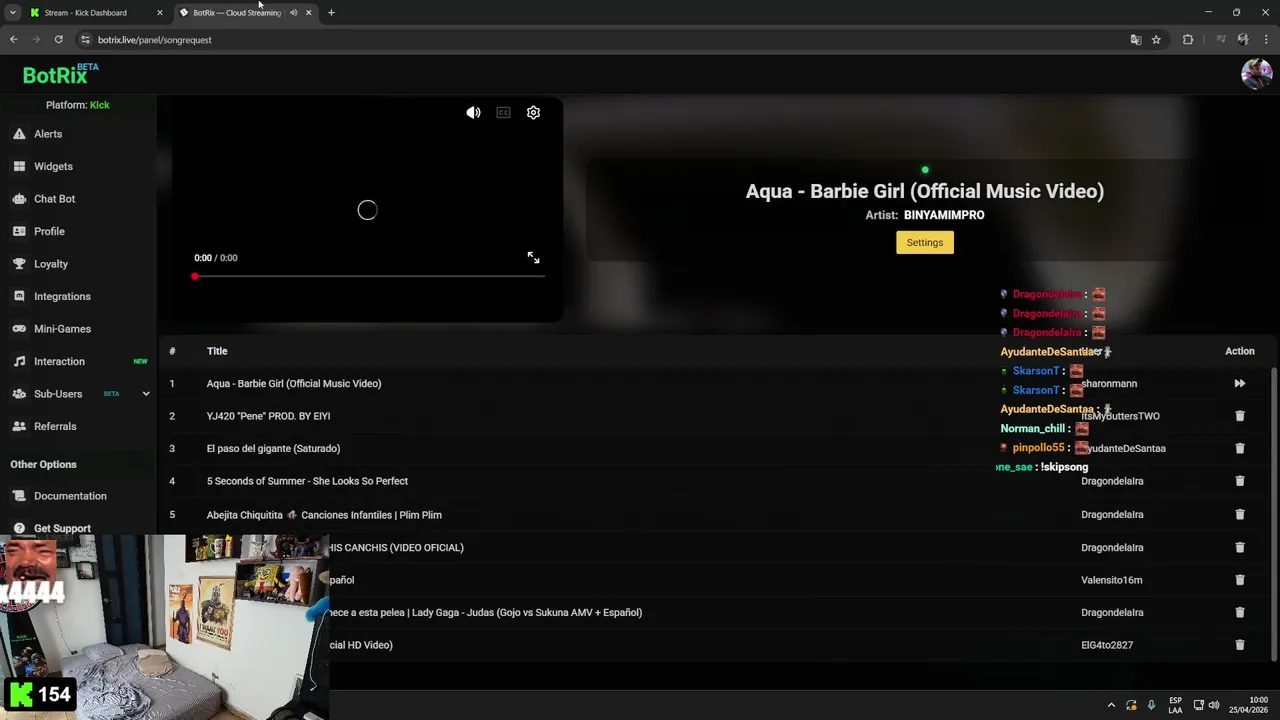Delete El paso del gigante request
Image resolution: width=1280 pixels, height=720 pixels.
pos(1239,449)
